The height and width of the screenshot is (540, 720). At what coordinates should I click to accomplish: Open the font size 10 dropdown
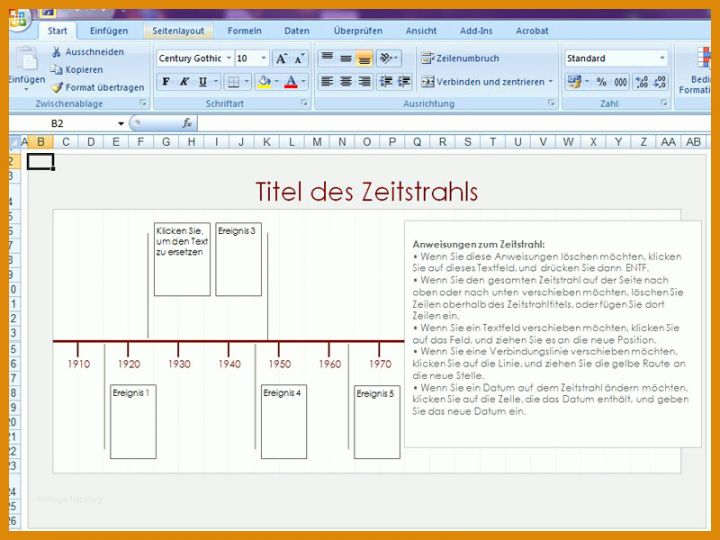coord(264,58)
